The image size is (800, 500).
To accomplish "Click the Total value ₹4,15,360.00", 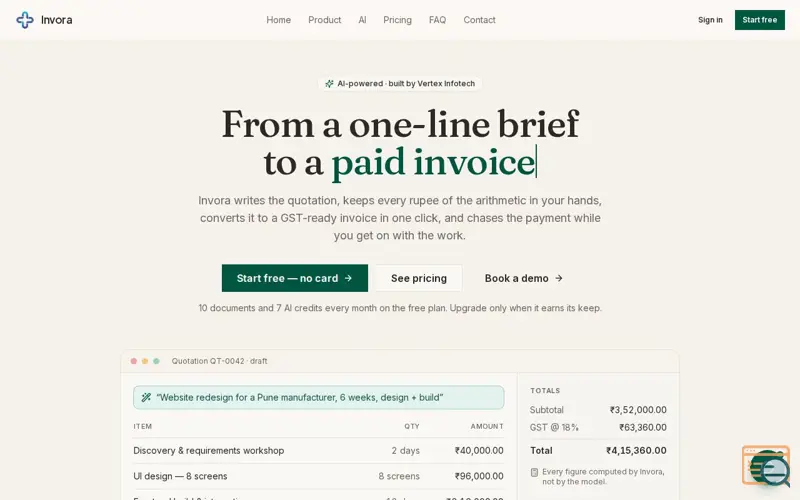I will click(636, 451).
